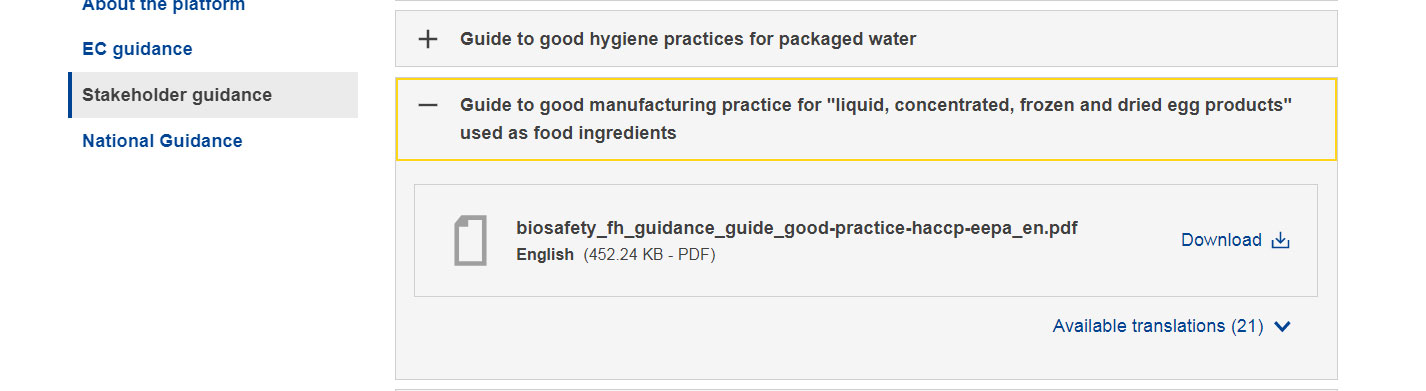Click the chevron next to Available translations
Image resolution: width=1426 pixels, height=391 pixels.
(1284, 326)
